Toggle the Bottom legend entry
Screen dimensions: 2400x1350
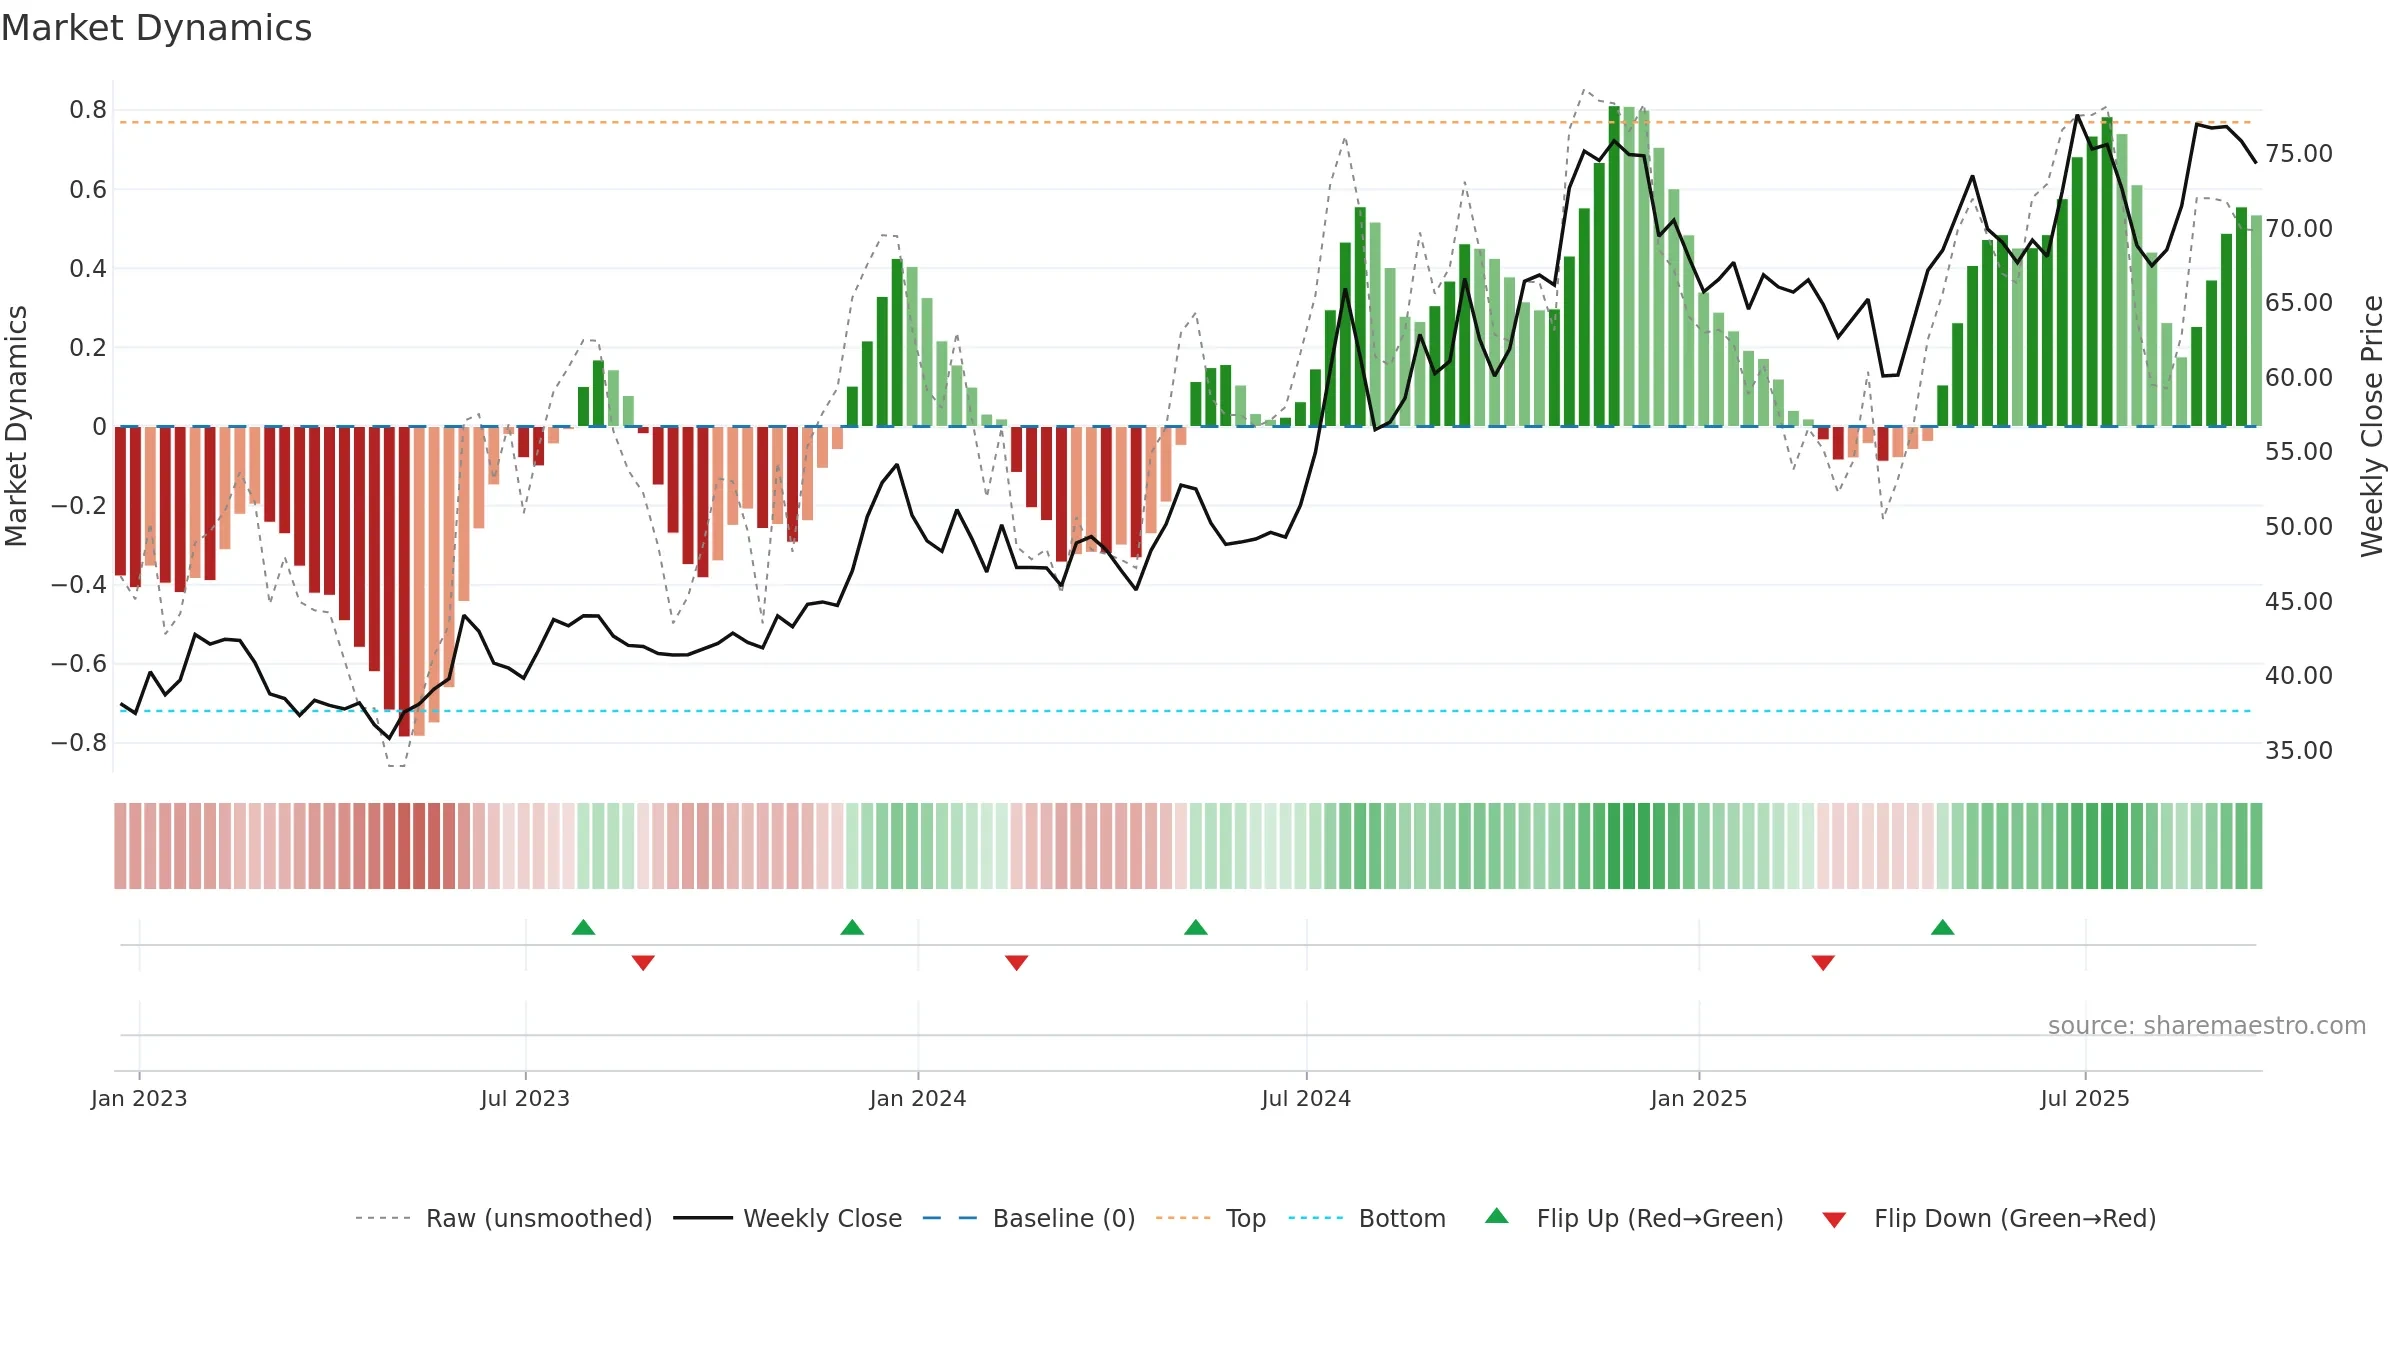[x=1367, y=1218]
